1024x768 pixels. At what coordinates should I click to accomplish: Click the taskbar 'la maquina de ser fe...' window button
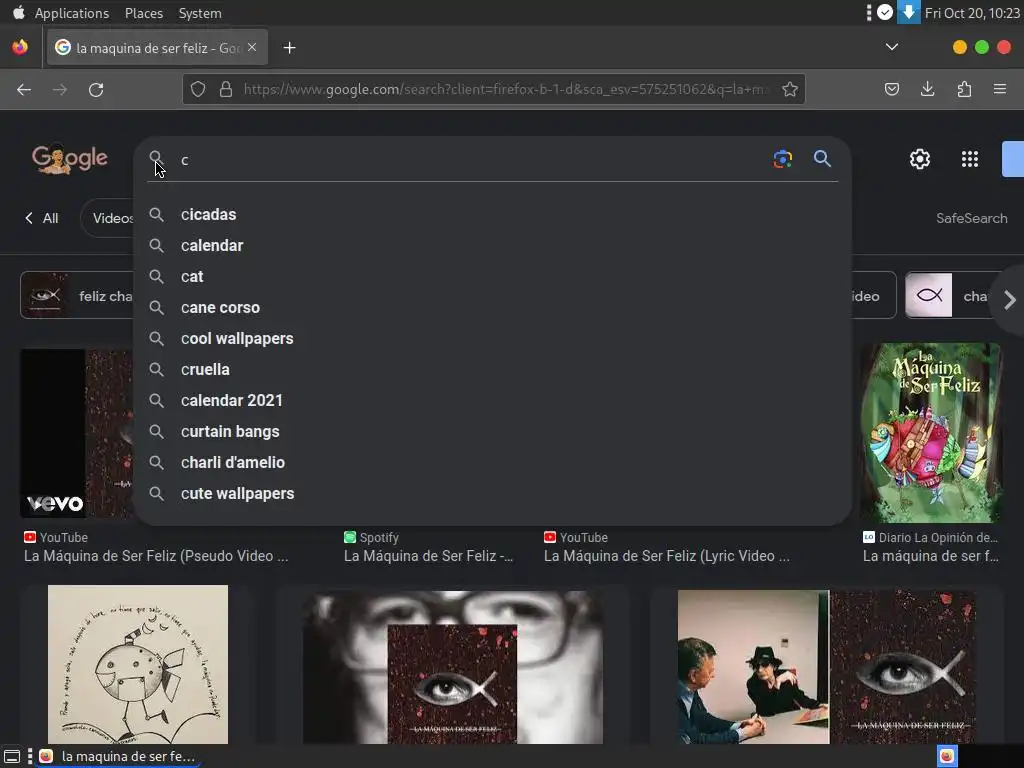click(x=118, y=756)
